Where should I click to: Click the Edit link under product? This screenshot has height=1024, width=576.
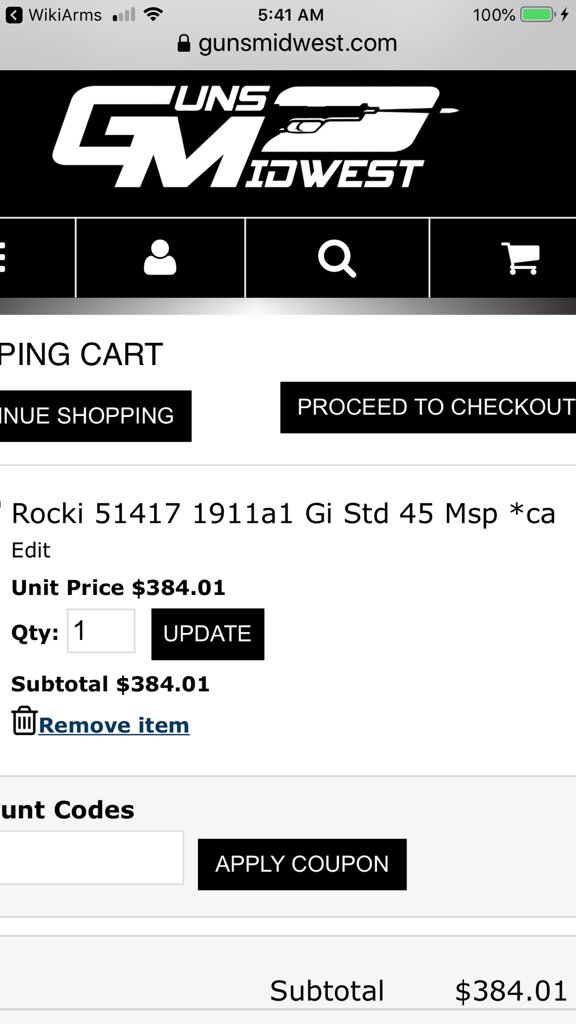coord(31,550)
